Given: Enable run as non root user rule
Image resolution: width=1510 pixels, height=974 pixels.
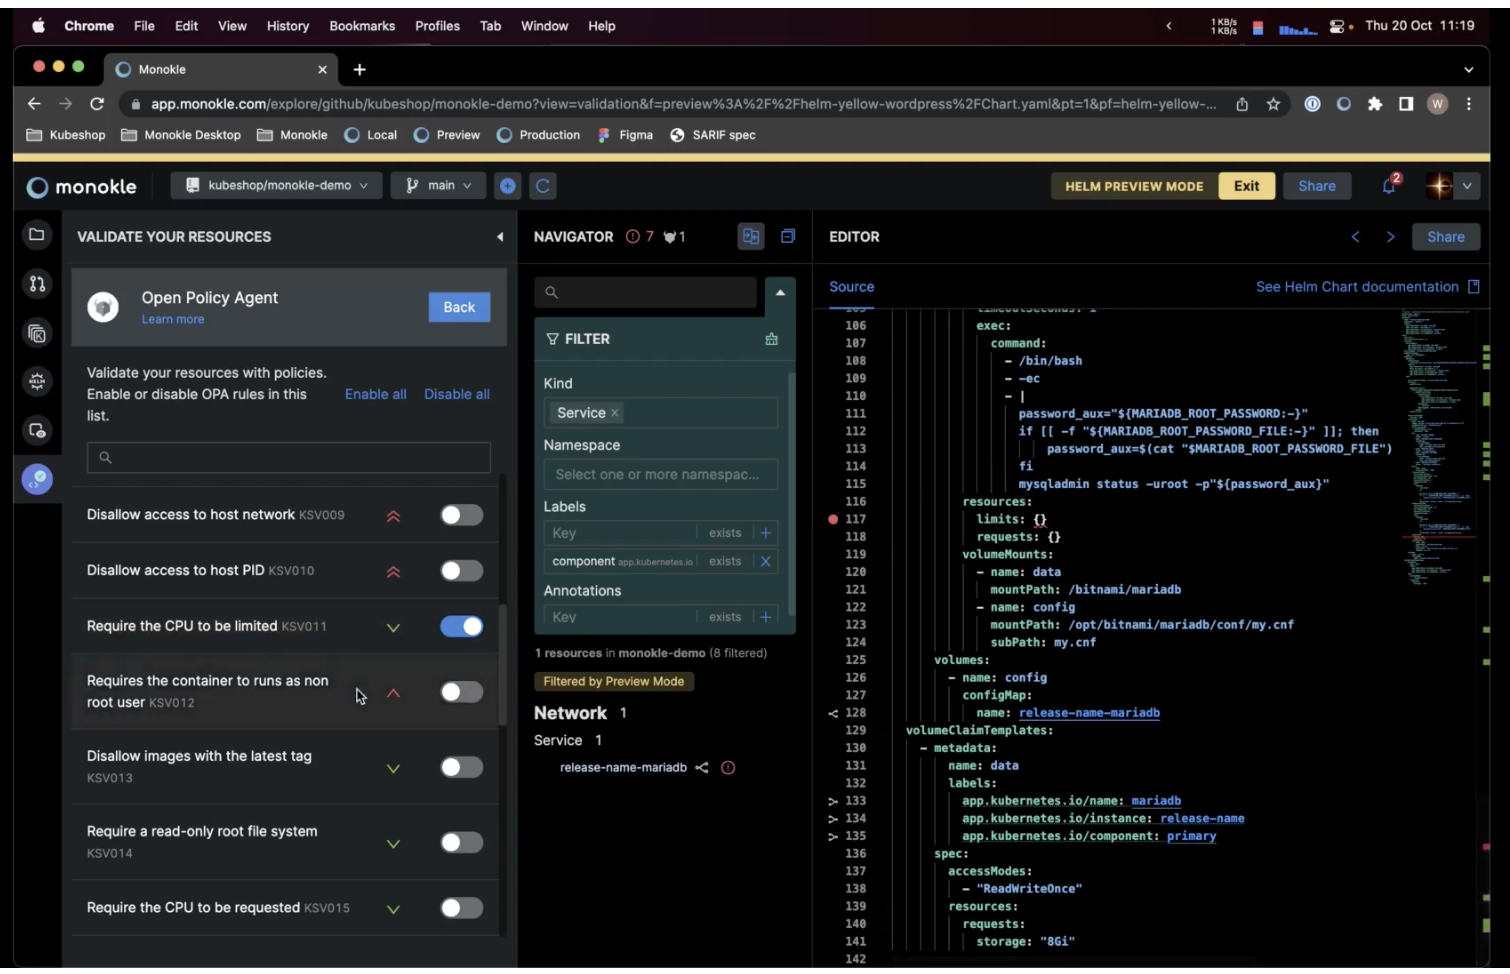Looking at the screenshot, I should coord(462,692).
